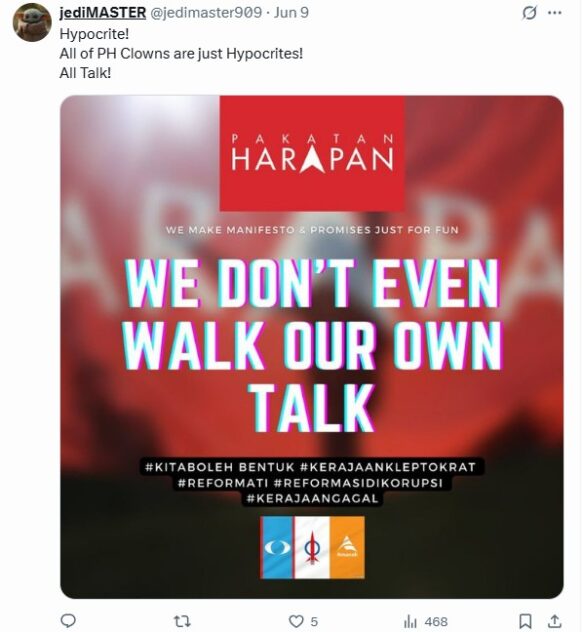Viewport: 583px width, 632px height.
Task: Click the repost arrows icon
Action: (x=182, y=621)
